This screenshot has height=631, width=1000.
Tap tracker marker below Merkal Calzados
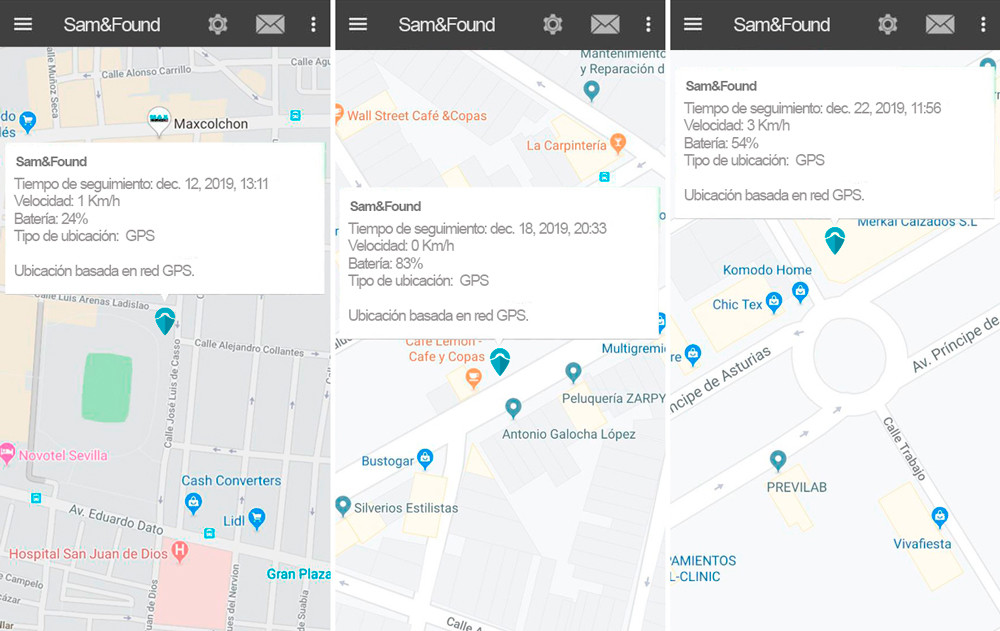pos(835,241)
